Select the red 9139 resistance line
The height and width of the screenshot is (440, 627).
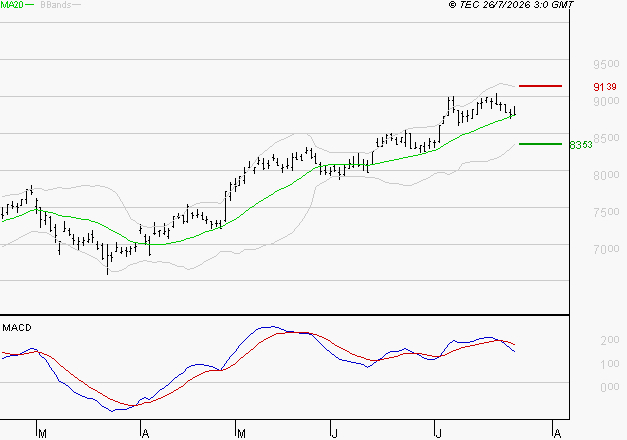tap(540, 86)
